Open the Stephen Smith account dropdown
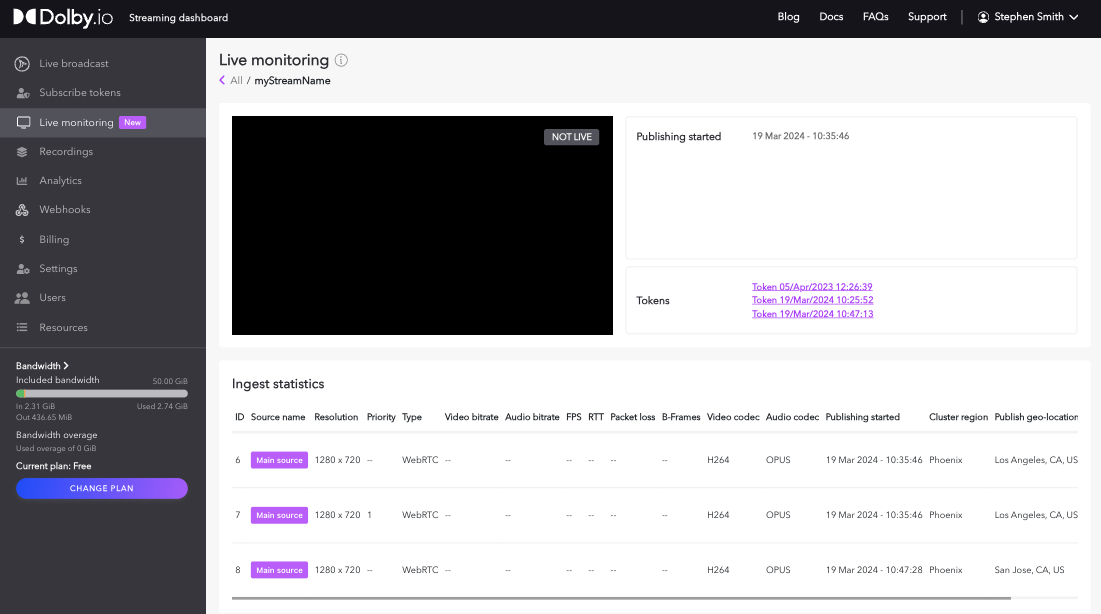The height and width of the screenshot is (614, 1101). [1028, 17]
